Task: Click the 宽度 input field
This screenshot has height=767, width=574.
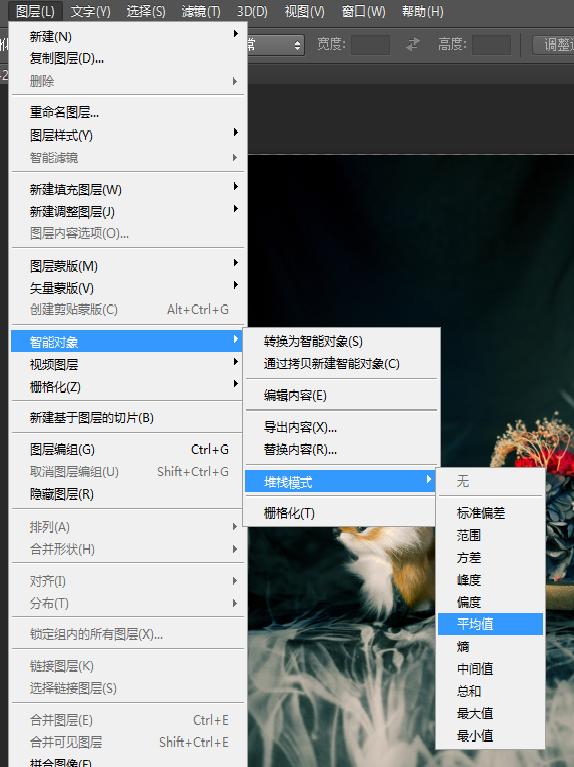Action: [x=370, y=45]
